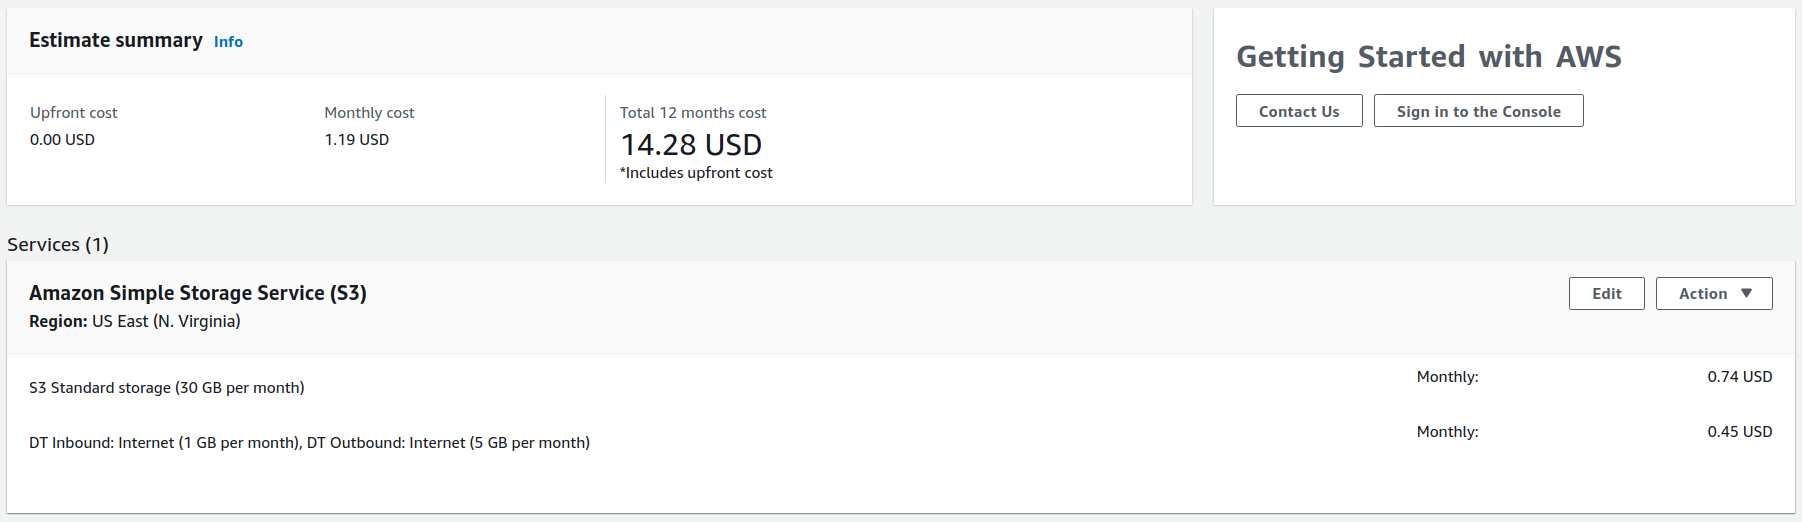Click the Getting Started with AWS heading
The height and width of the screenshot is (522, 1802).
click(x=1428, y=57)
